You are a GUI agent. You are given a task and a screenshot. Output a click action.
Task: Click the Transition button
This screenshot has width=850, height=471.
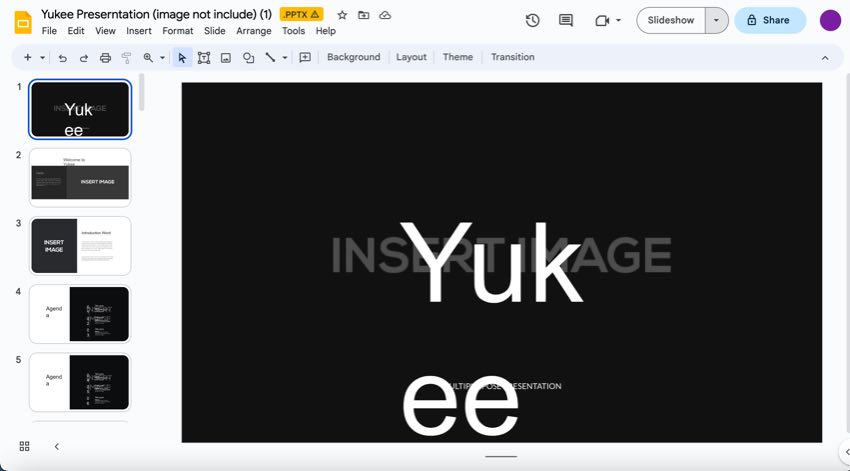point(513,57)
